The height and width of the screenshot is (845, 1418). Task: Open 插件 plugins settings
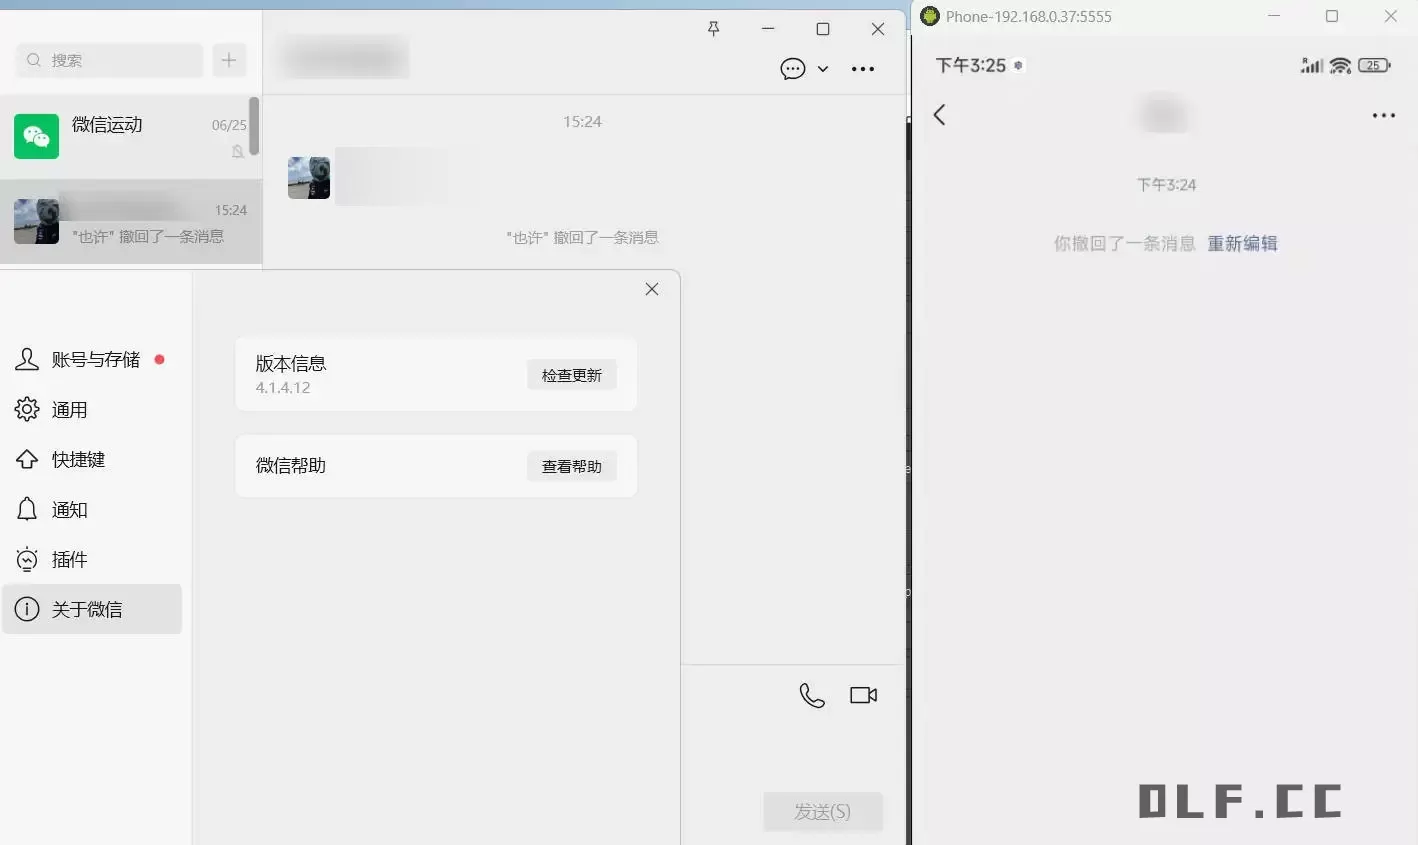point(69,560)
